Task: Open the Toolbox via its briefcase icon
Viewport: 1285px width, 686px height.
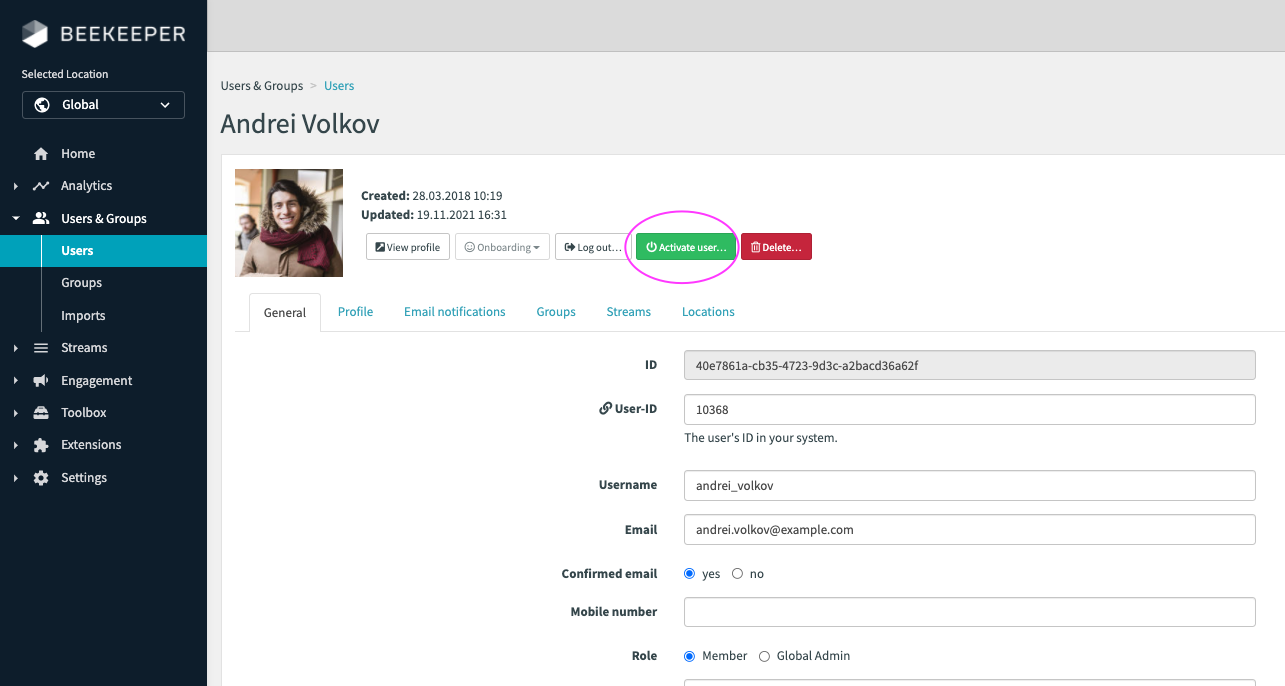Action: 40,412
